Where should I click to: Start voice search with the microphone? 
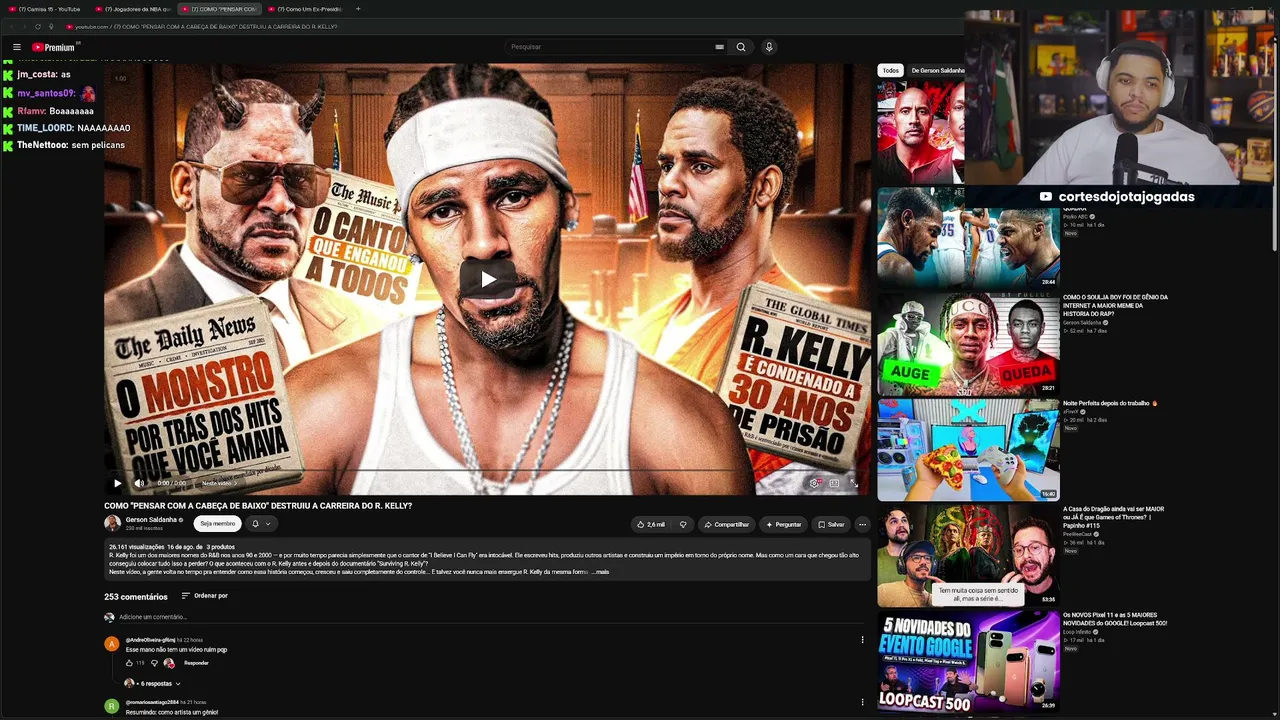point(769,47)
